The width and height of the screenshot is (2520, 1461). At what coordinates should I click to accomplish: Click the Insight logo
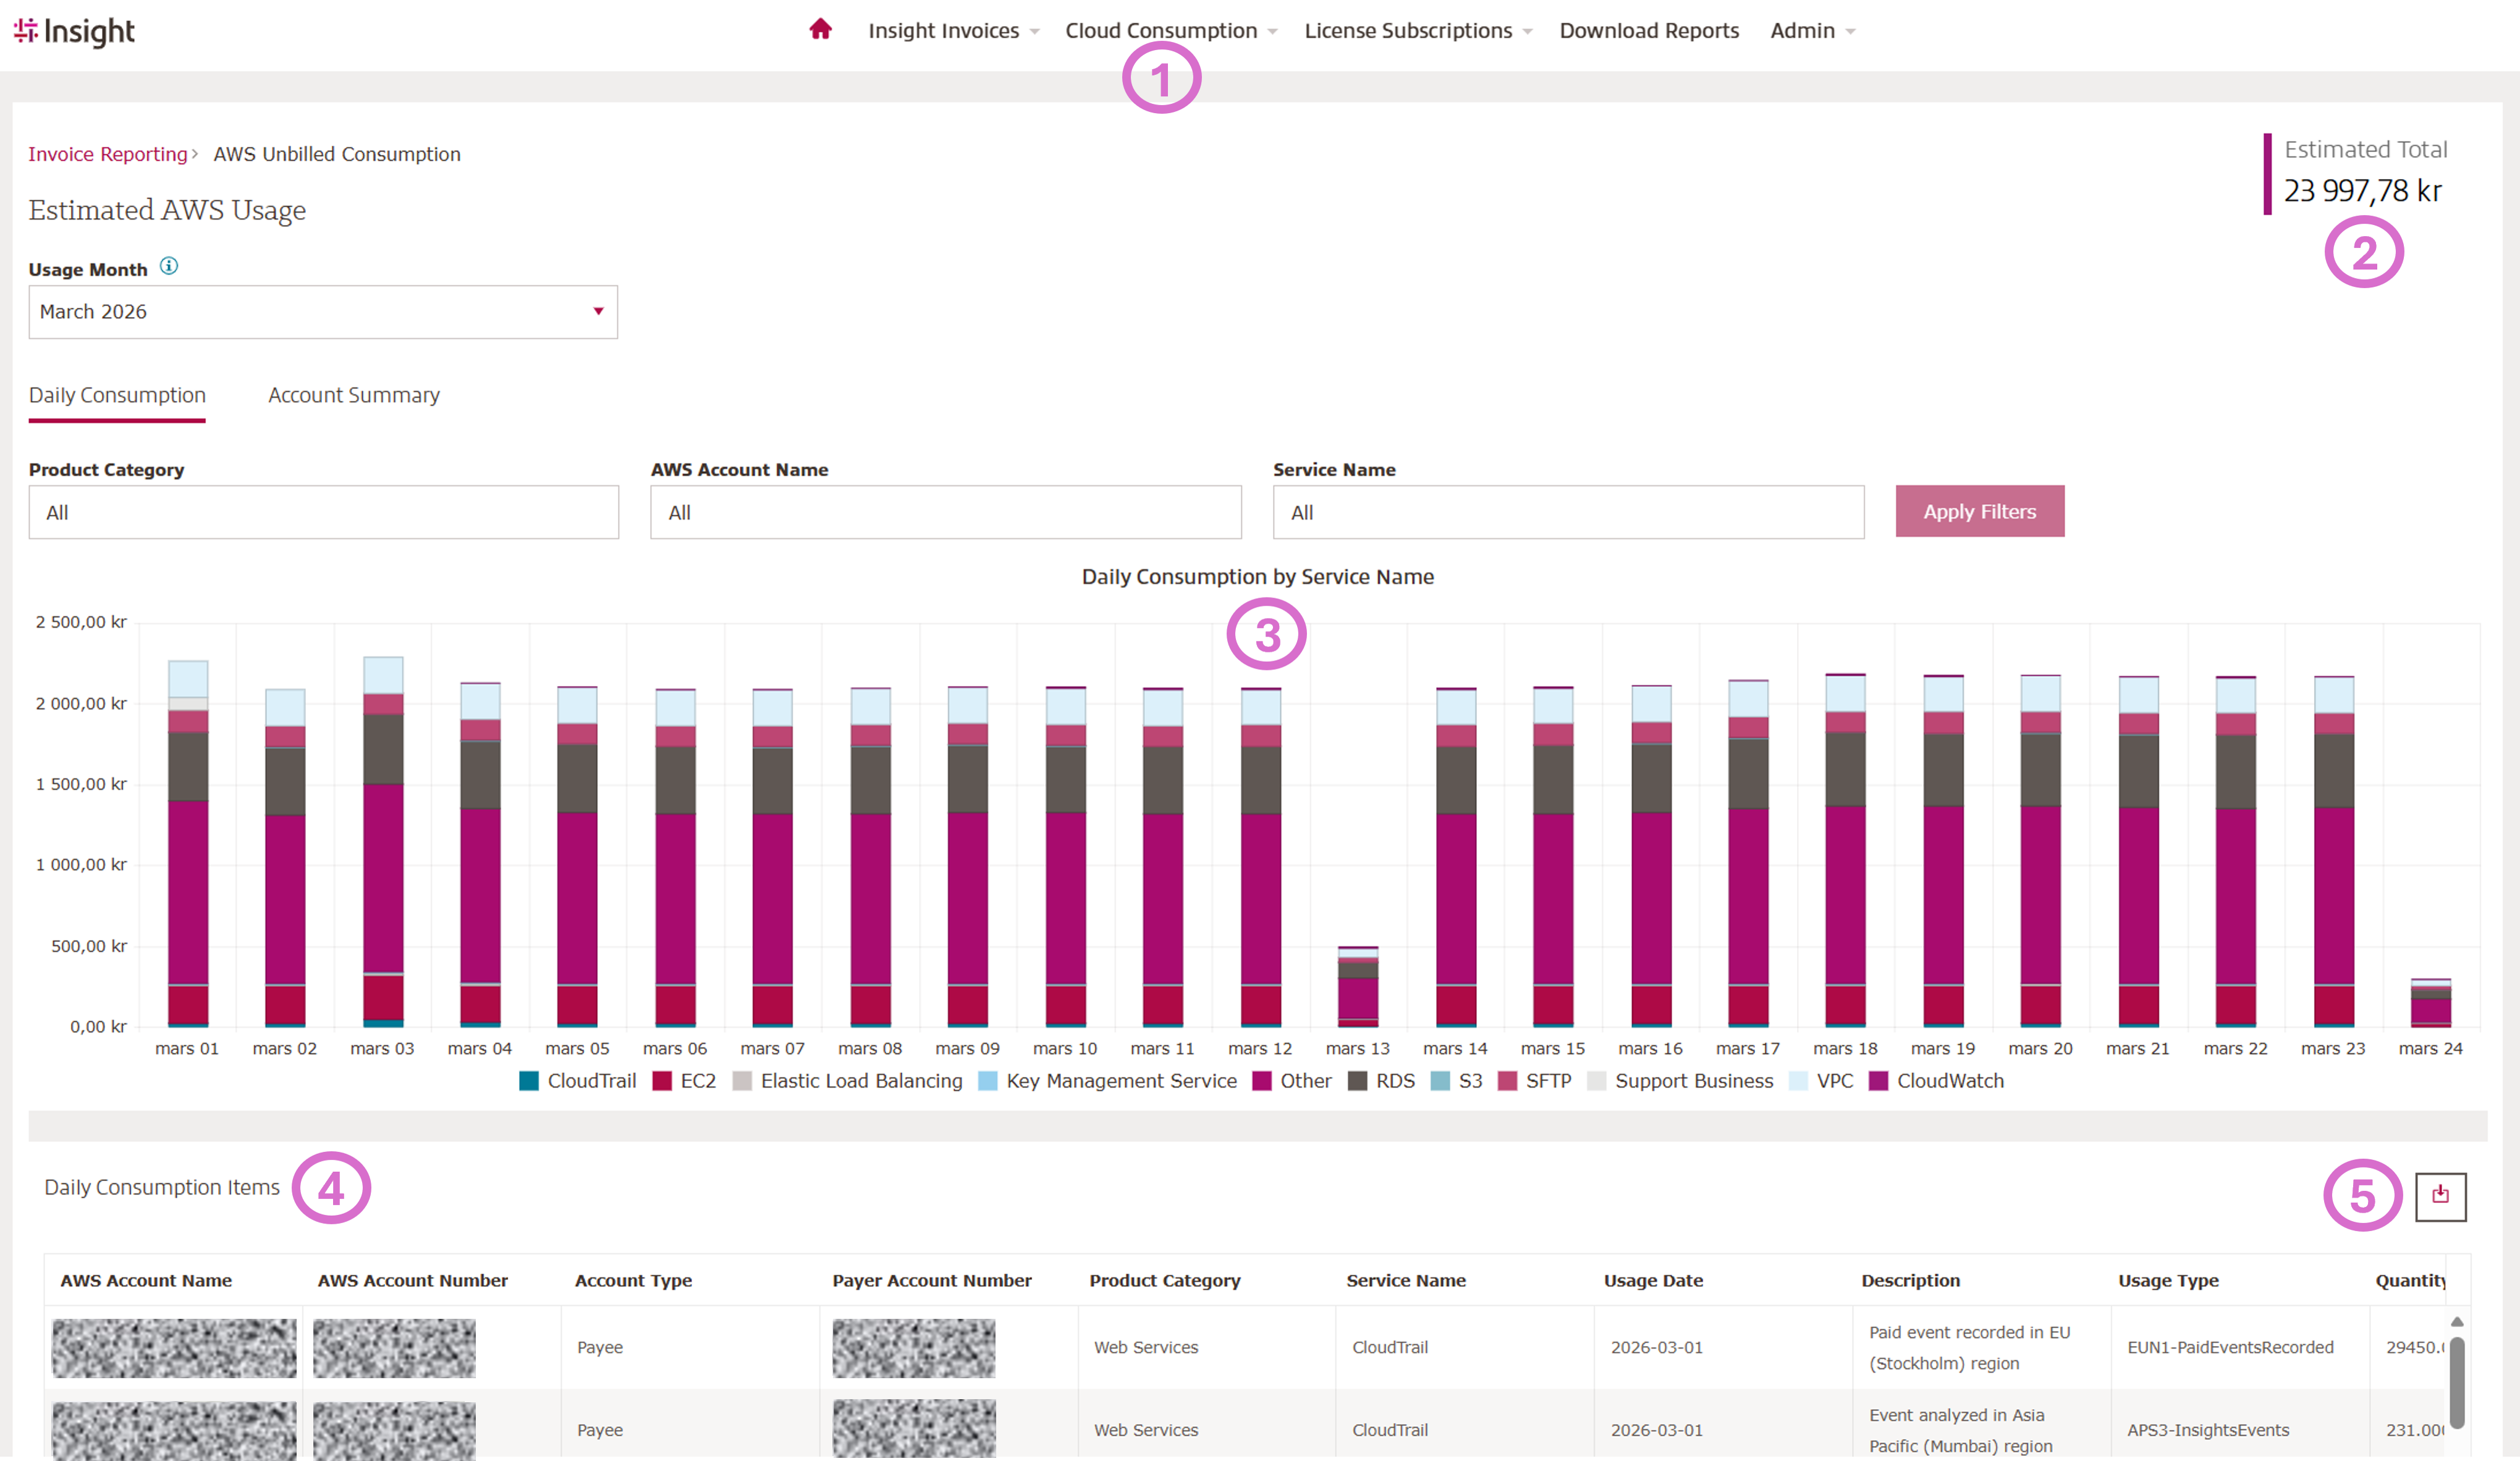pos(75,31)
